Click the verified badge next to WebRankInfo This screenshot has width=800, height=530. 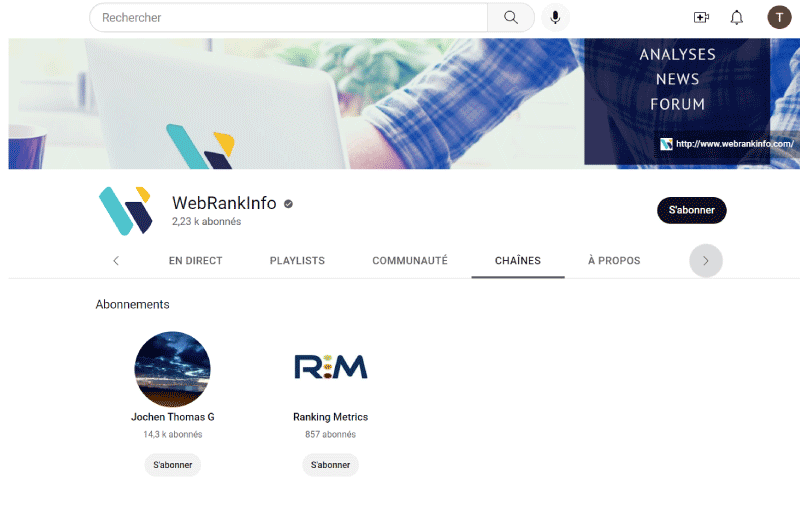coord(288,204)
